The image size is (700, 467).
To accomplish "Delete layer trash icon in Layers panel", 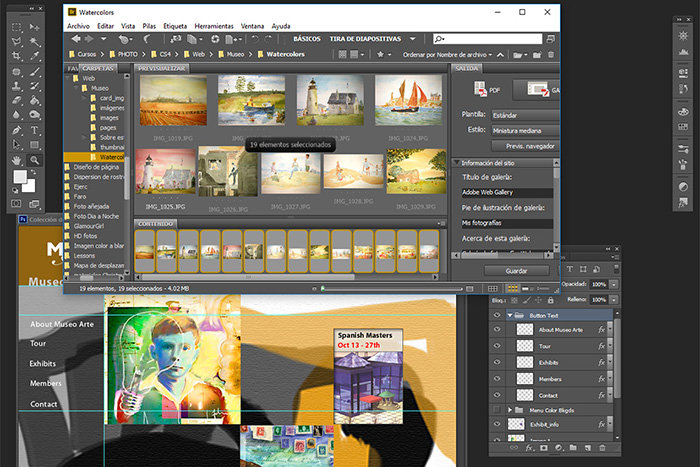I will [602, 447].
